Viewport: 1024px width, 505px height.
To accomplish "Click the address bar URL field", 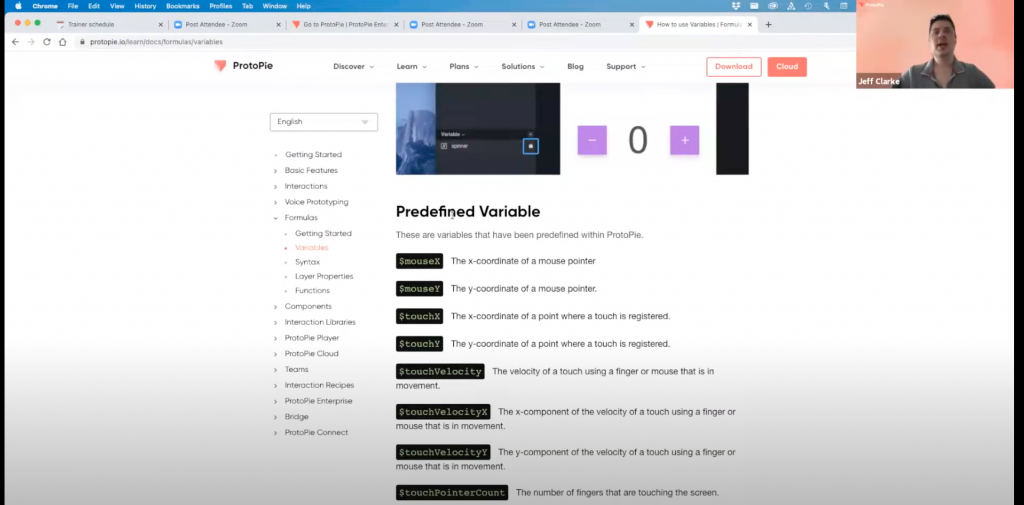I will (457, 42).
